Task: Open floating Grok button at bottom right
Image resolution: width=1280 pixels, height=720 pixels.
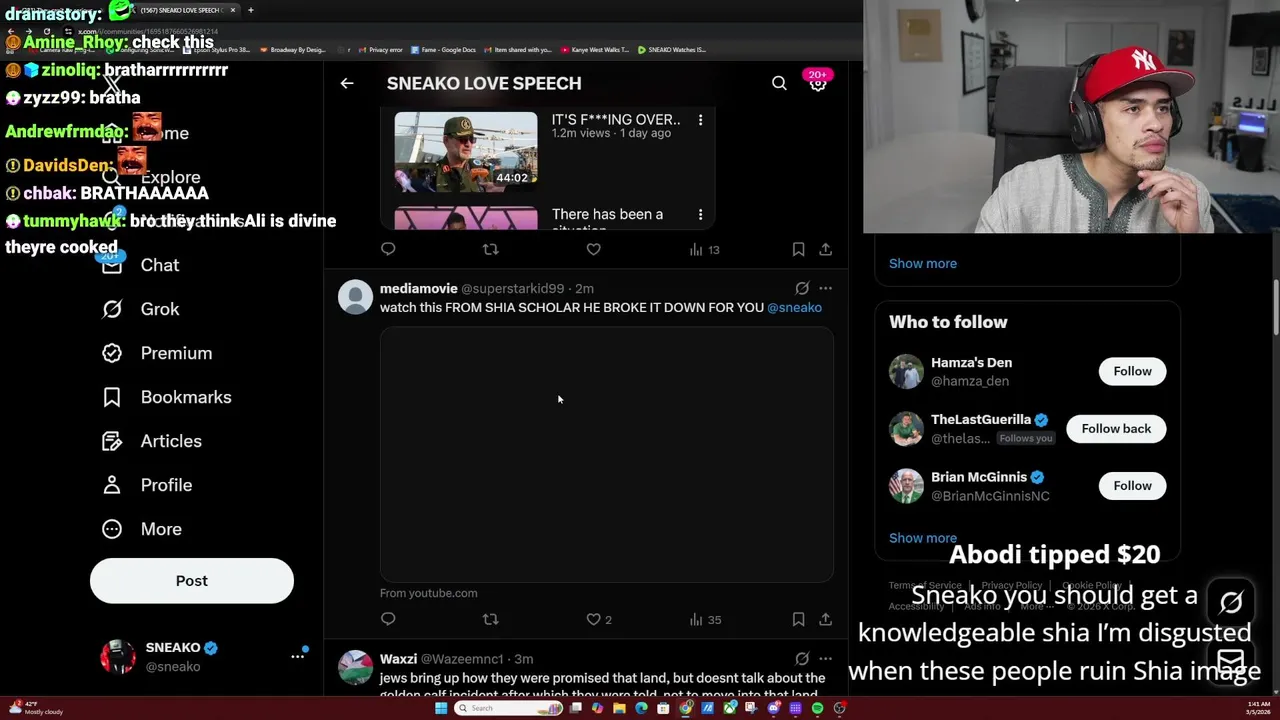Action: coord(1231,602)
